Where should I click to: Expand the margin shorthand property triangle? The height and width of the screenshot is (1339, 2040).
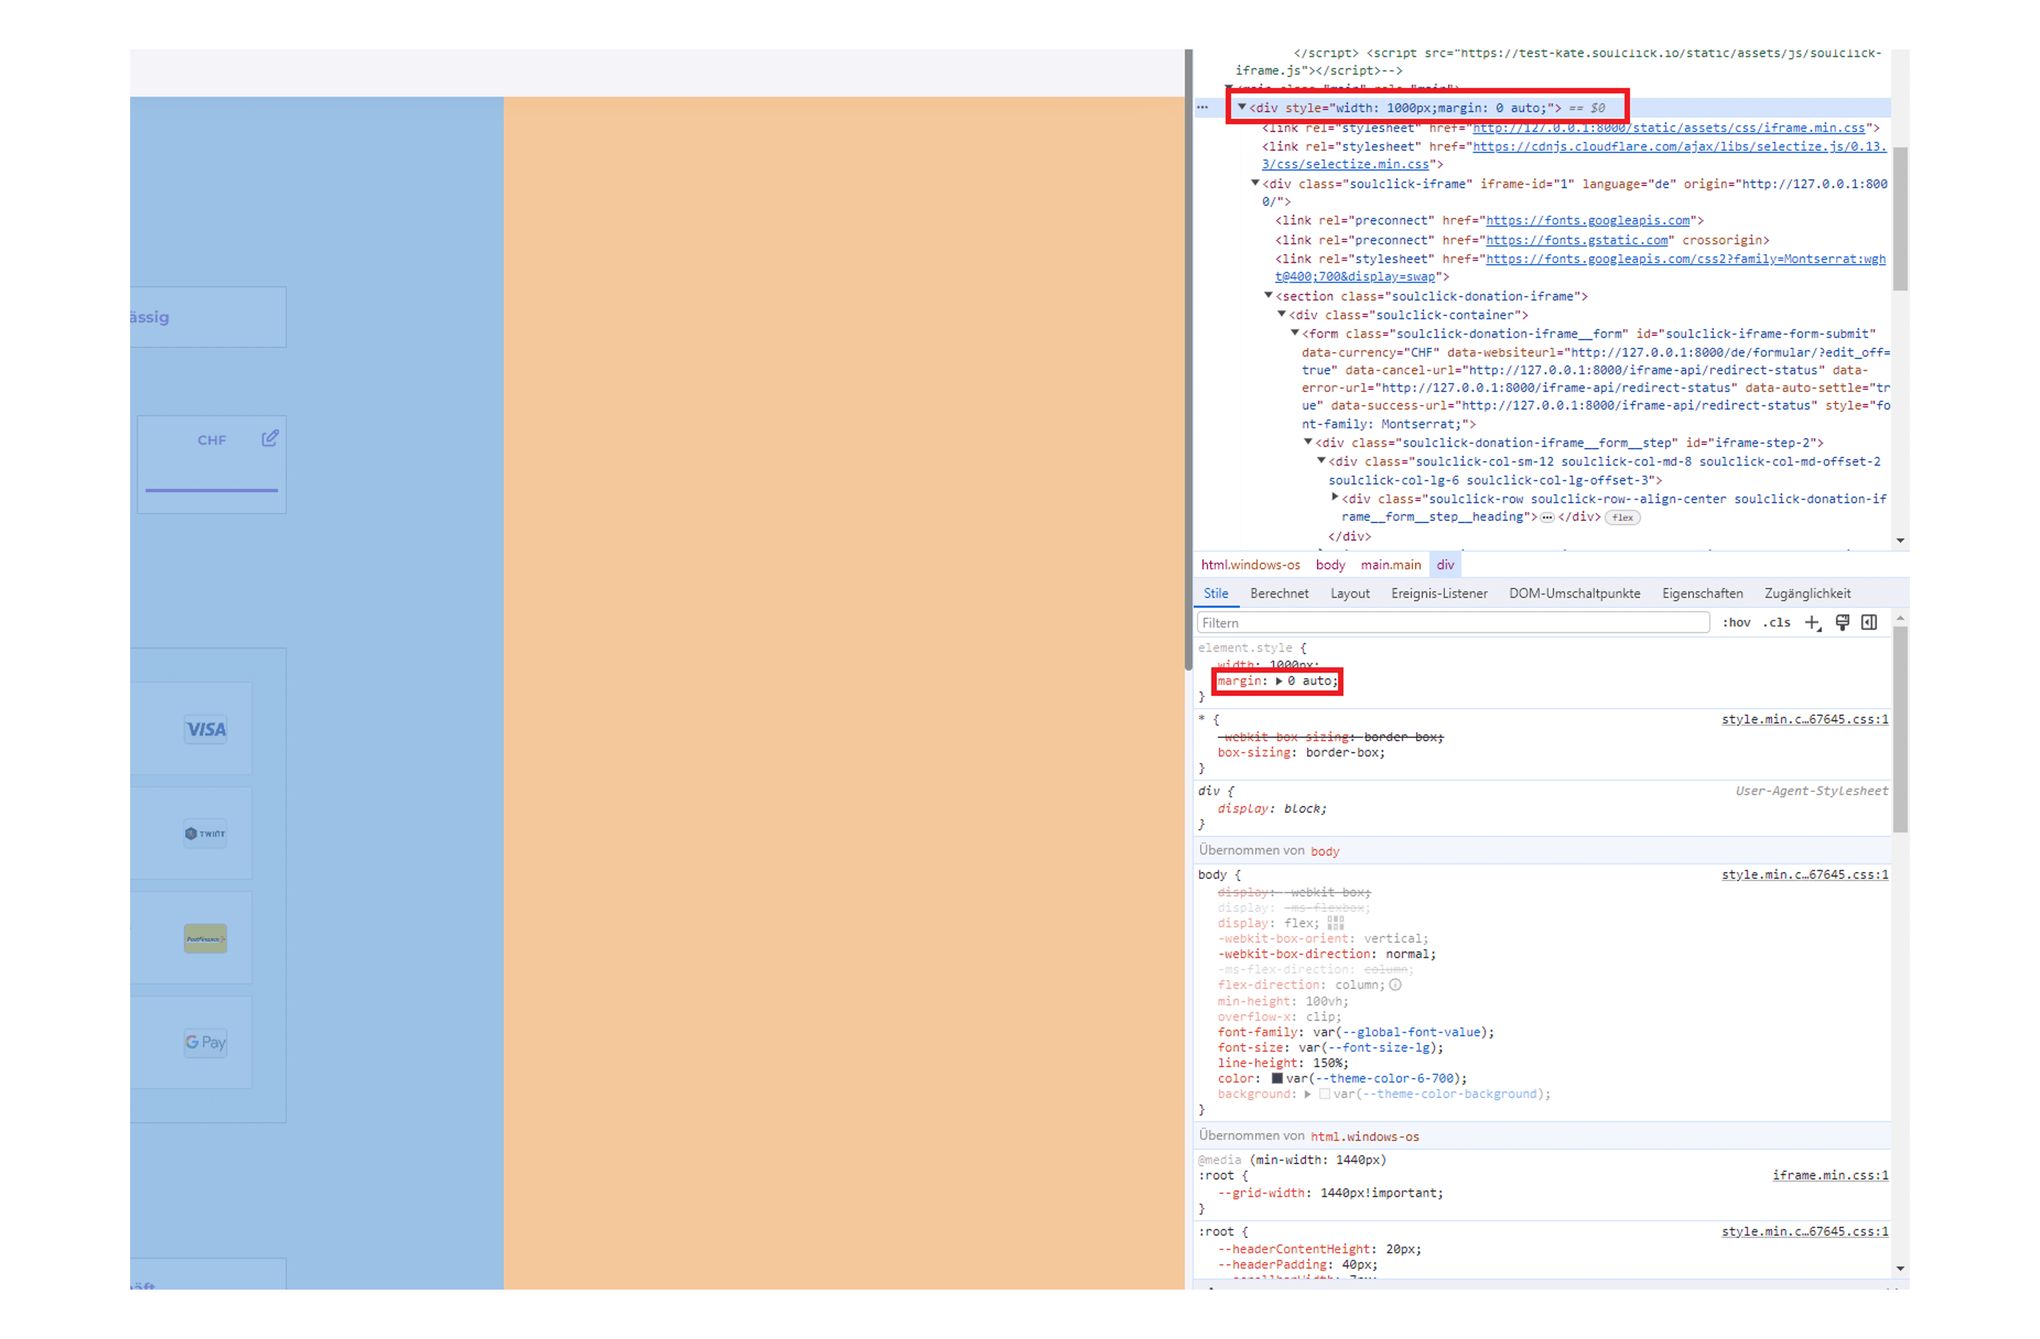coord(1279,682)
